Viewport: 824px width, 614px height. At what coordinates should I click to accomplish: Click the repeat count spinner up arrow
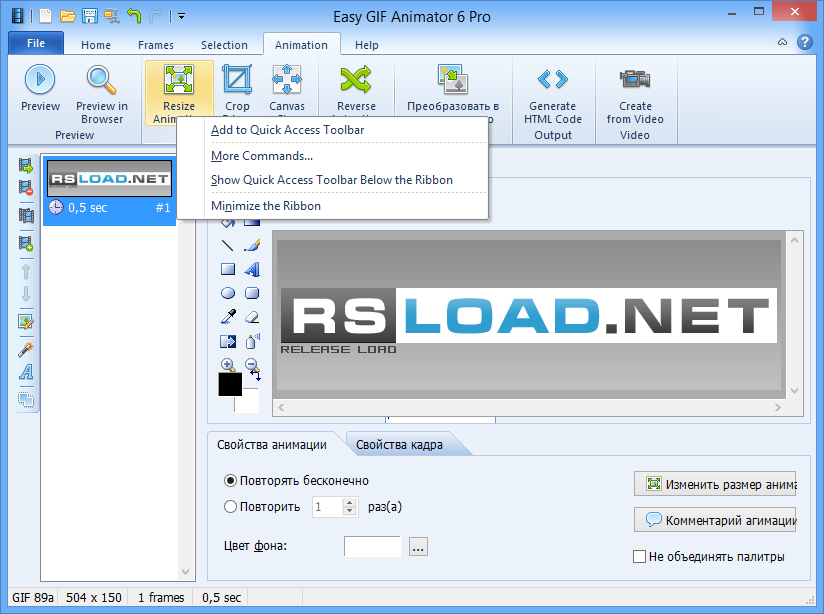pos(349,503)
